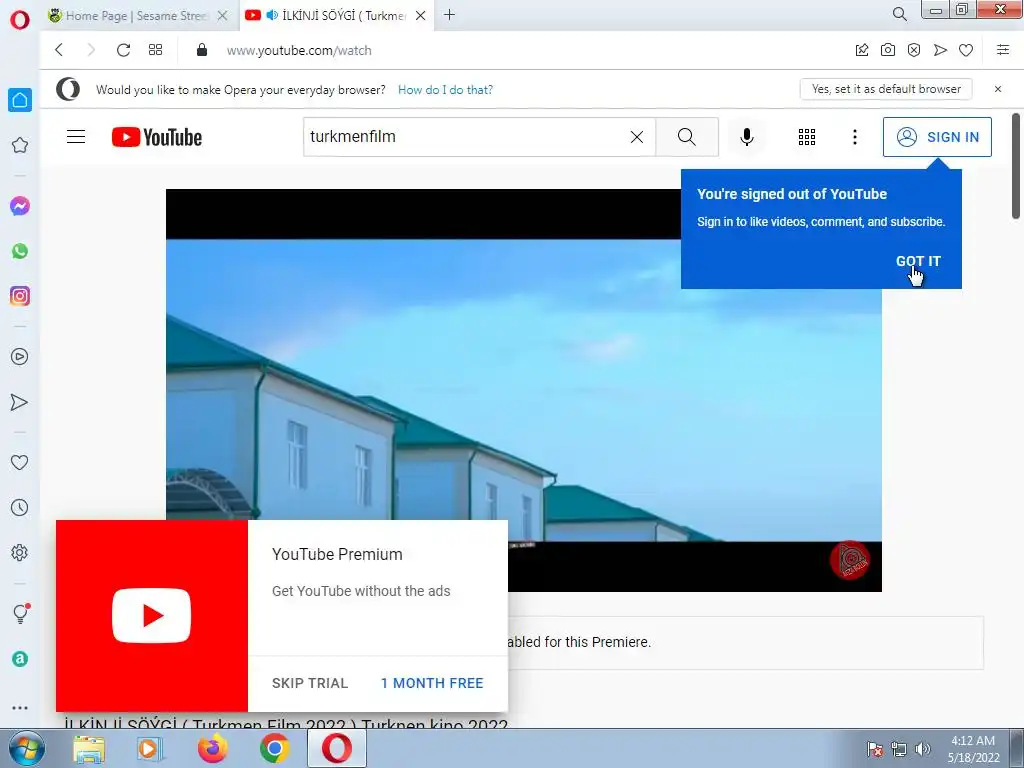View site security lock icon
1024x768 pixels.
tap(202, 50)
